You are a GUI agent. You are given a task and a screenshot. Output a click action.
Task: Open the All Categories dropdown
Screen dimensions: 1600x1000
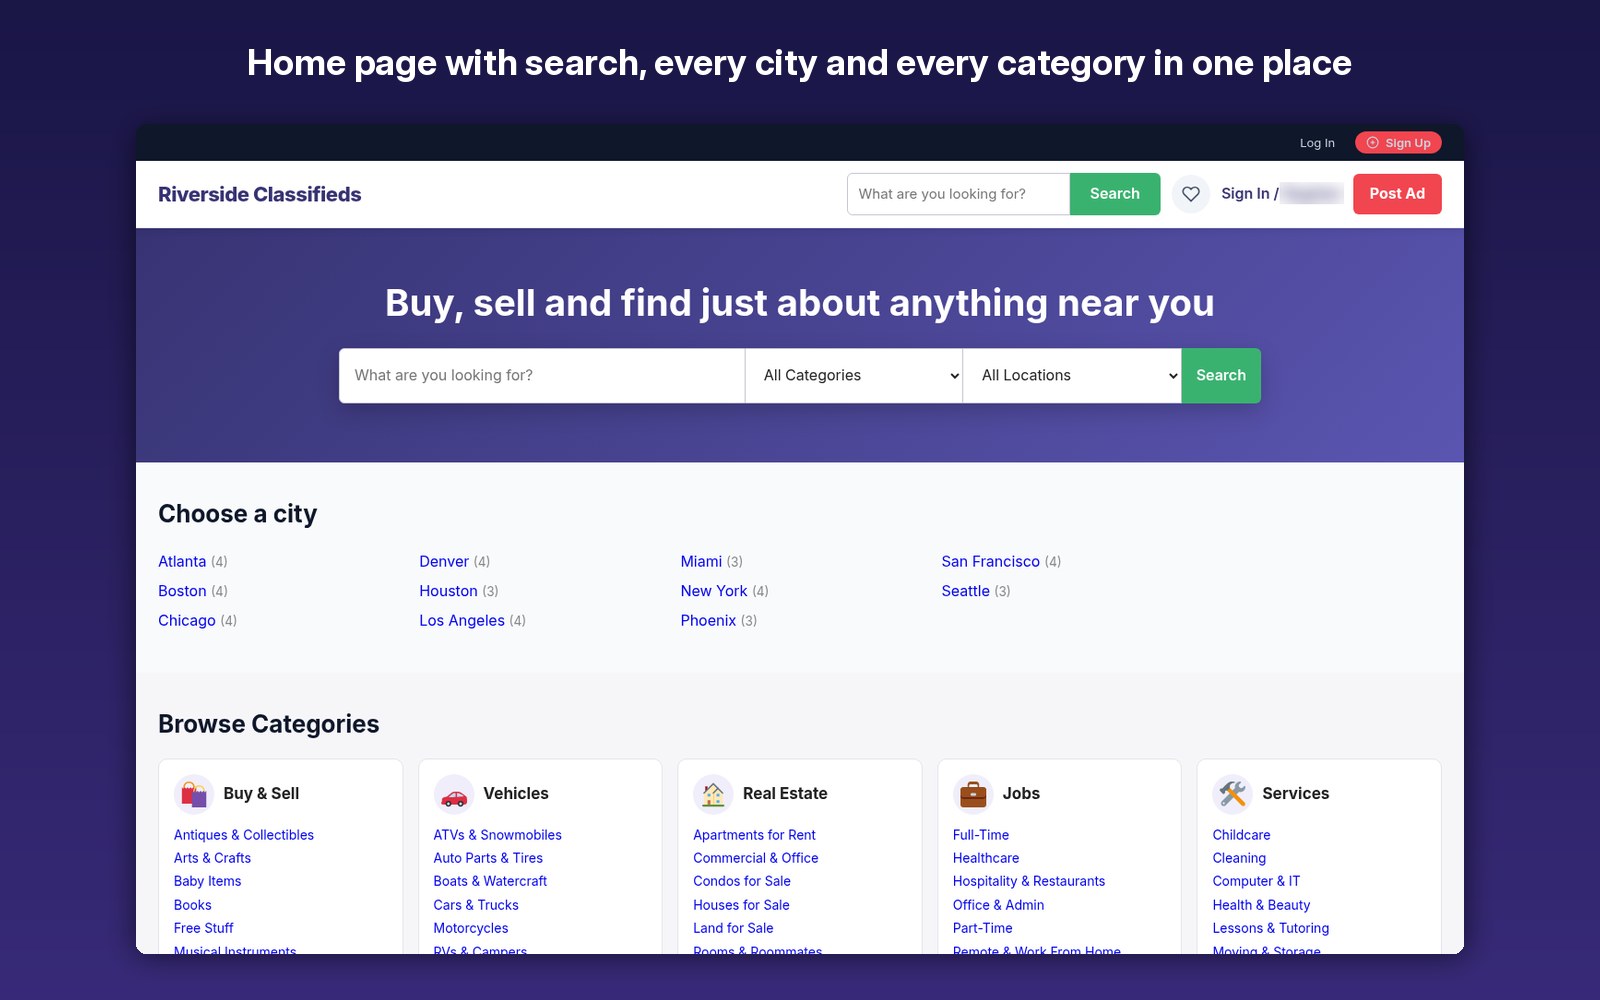point(854,376)
